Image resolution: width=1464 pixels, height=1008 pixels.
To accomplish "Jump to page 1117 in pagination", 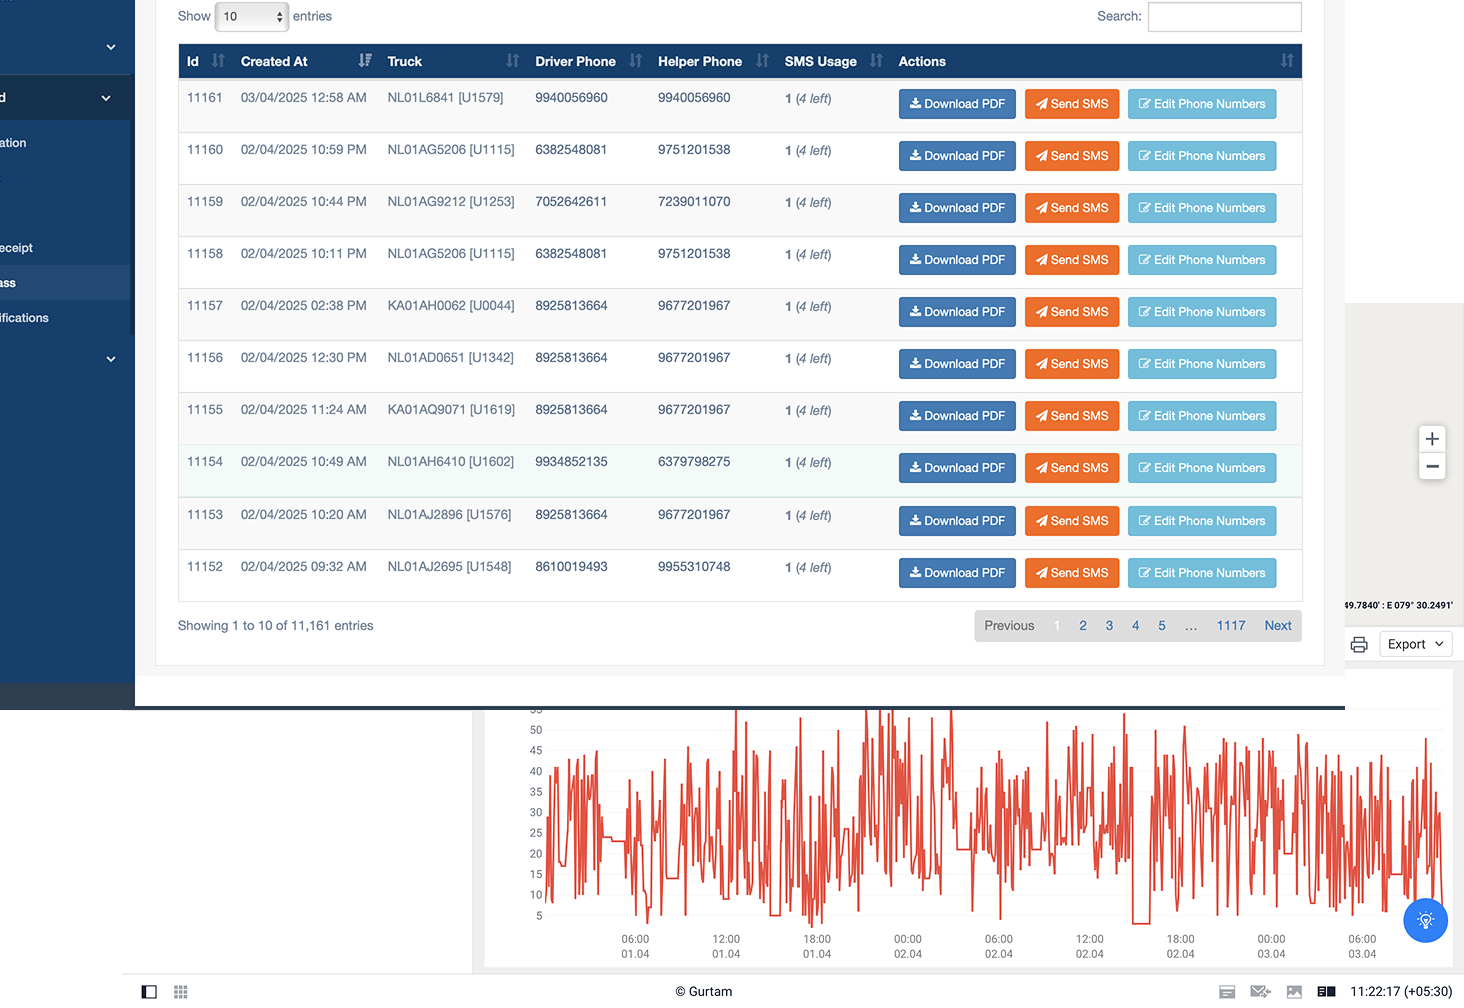I will tap(1231, 625).
